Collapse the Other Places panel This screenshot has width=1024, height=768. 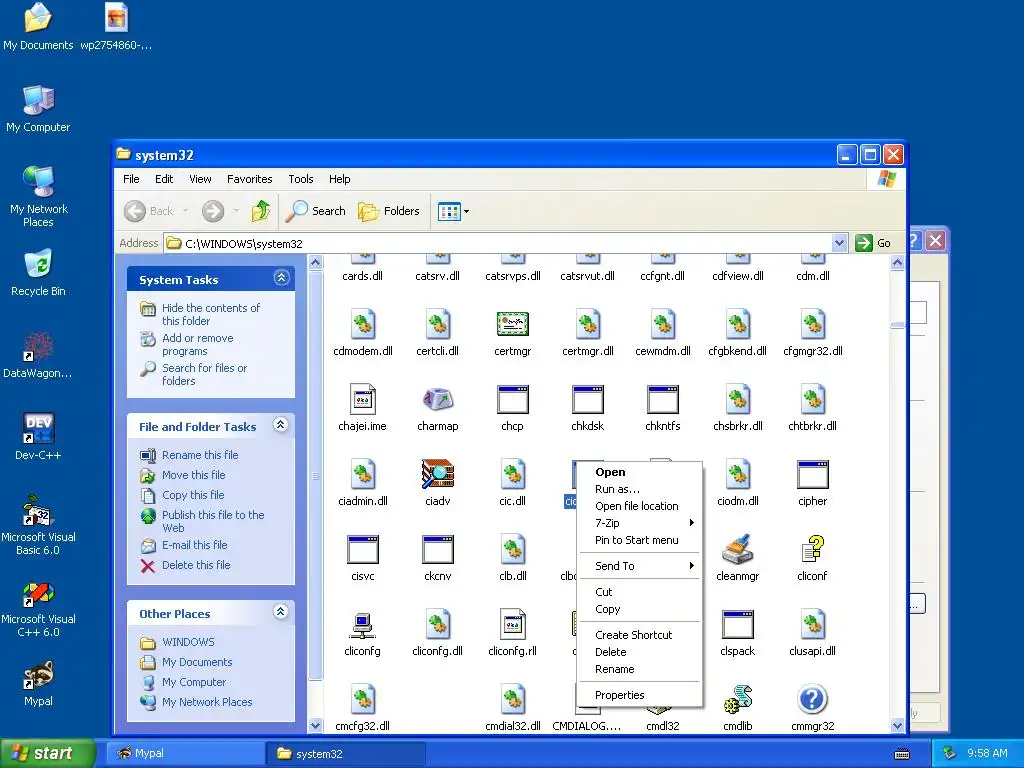click(281, 612)
